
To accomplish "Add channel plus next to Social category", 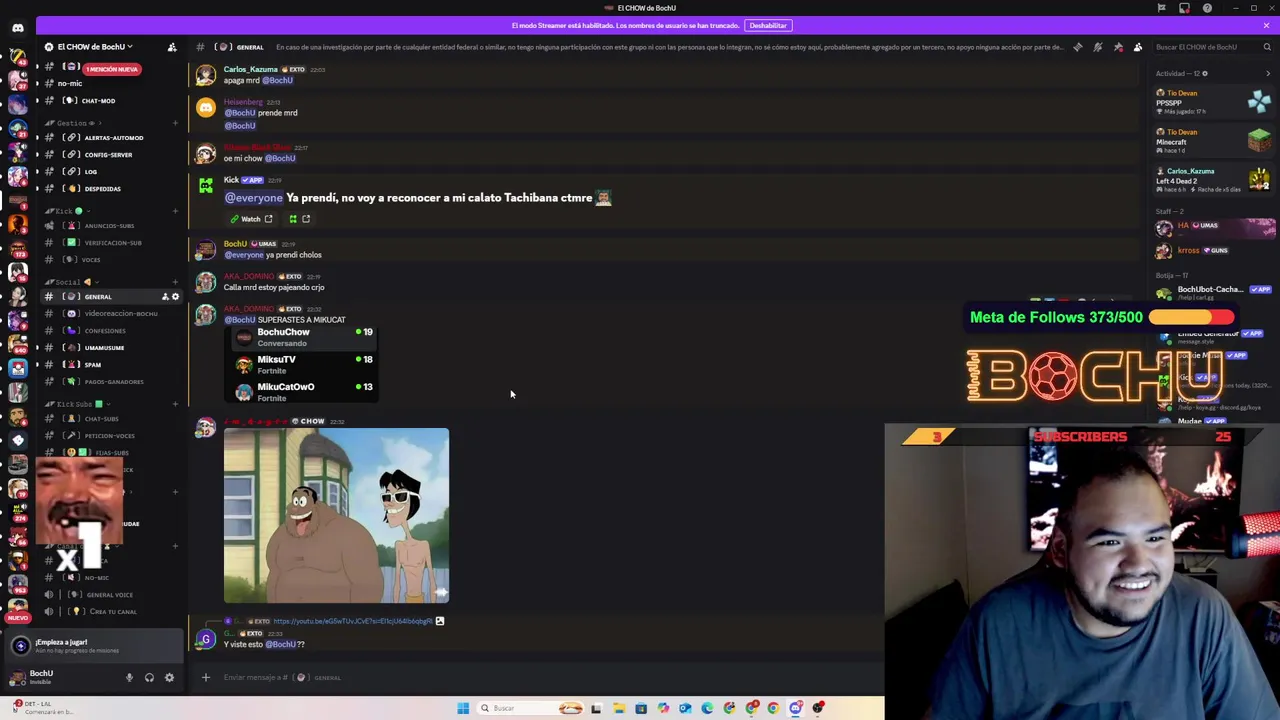I will click(175, 282).
